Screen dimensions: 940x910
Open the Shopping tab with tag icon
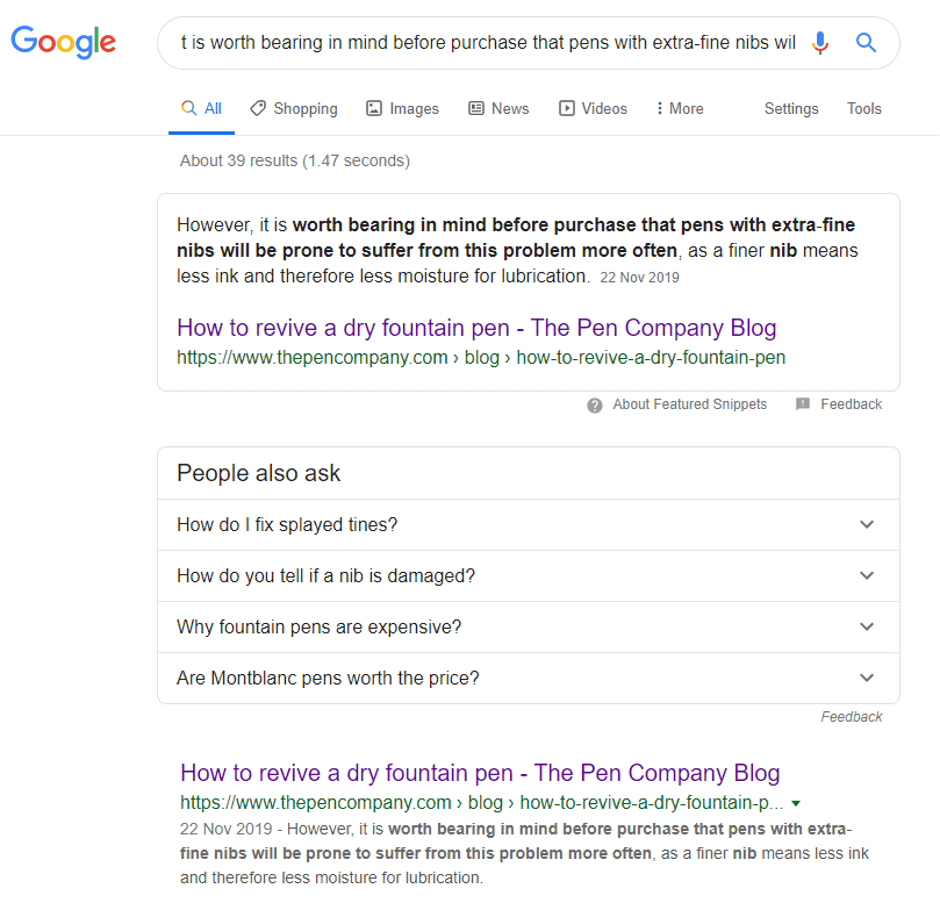click(294, 109)
